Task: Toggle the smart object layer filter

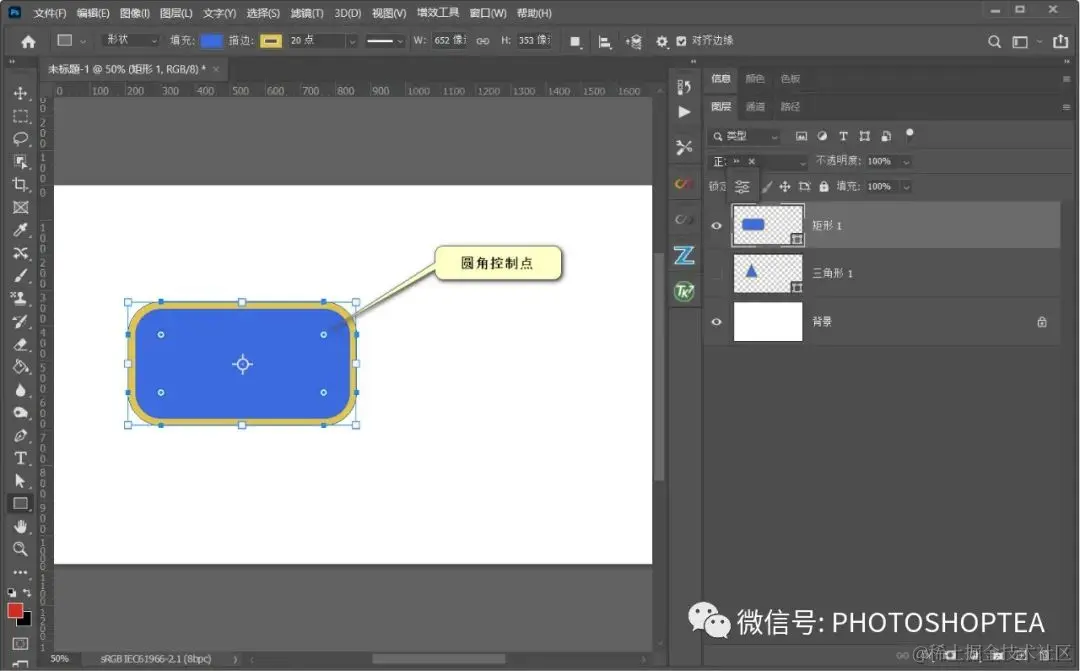Action: (886, 136)
